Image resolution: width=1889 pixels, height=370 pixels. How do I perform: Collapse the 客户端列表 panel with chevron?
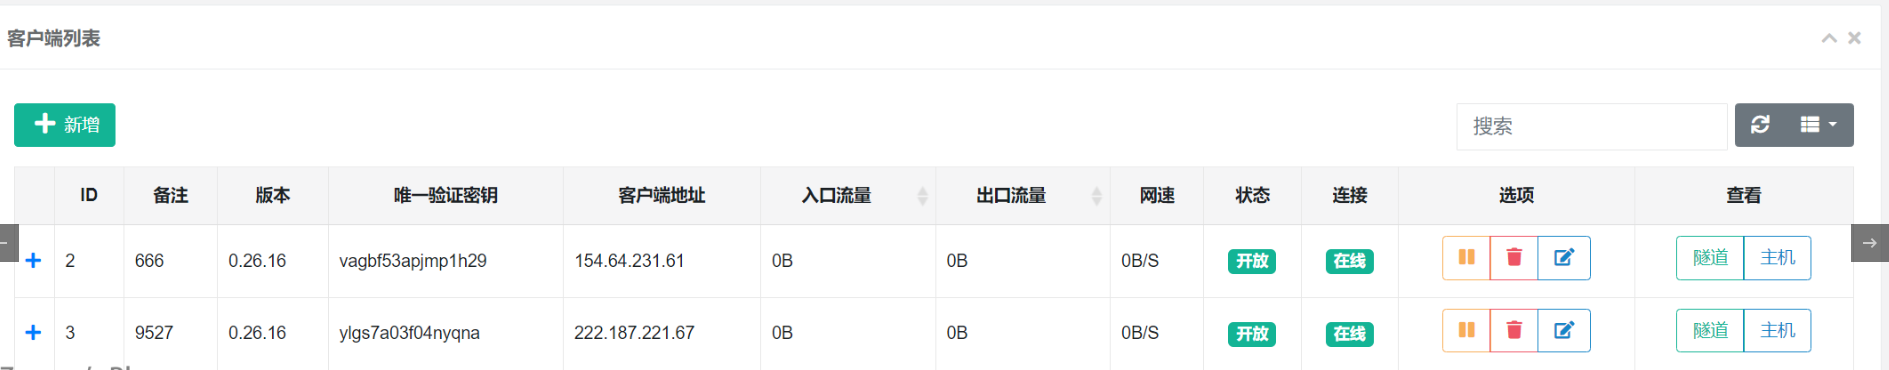pos(1829,38)
